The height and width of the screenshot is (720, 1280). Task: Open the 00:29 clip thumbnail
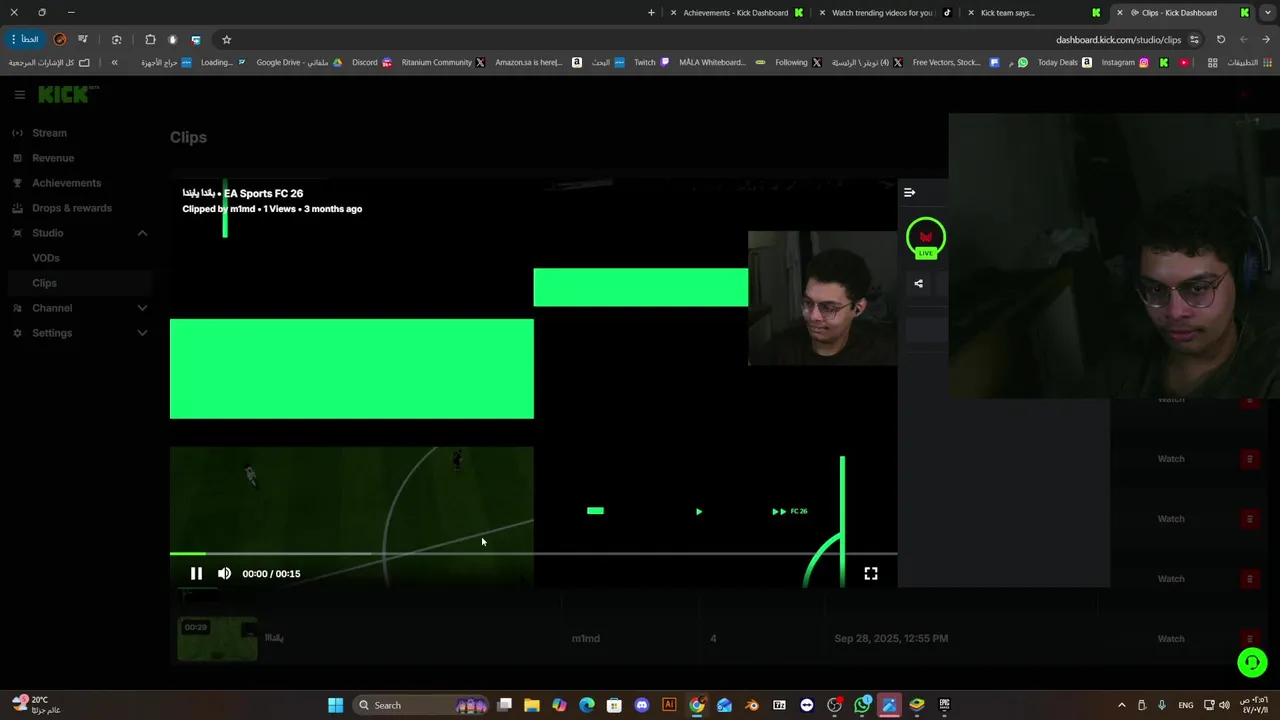217,639
